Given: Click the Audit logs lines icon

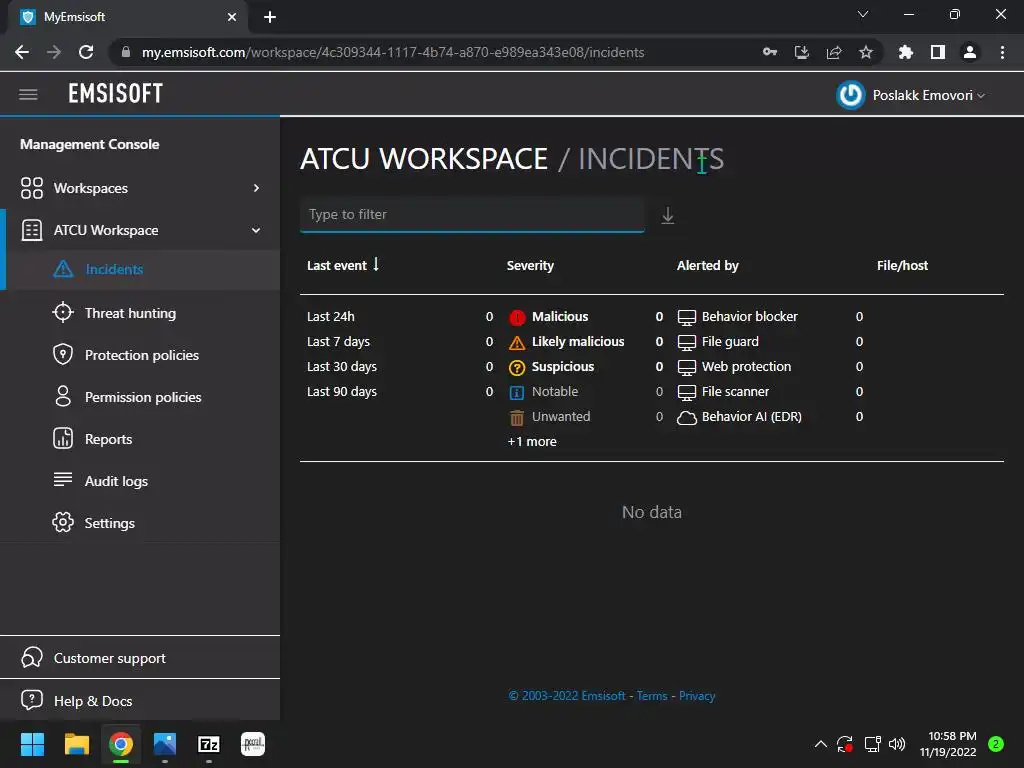Looking at the screenshot, I should [x=63, y=480].
